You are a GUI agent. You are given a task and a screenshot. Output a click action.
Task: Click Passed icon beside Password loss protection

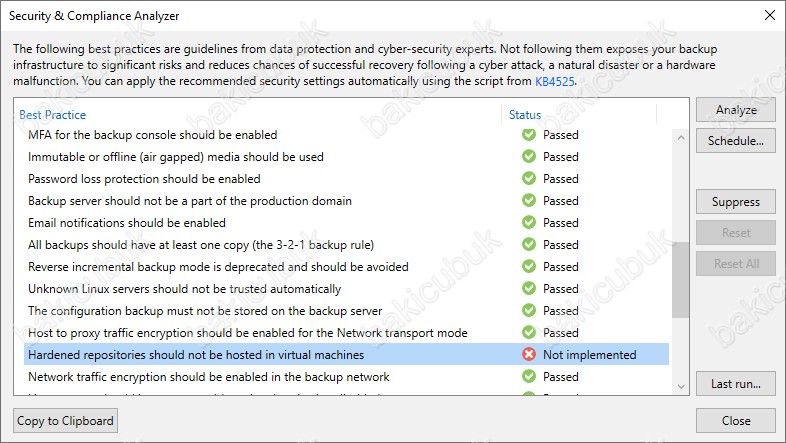[529, 178]
